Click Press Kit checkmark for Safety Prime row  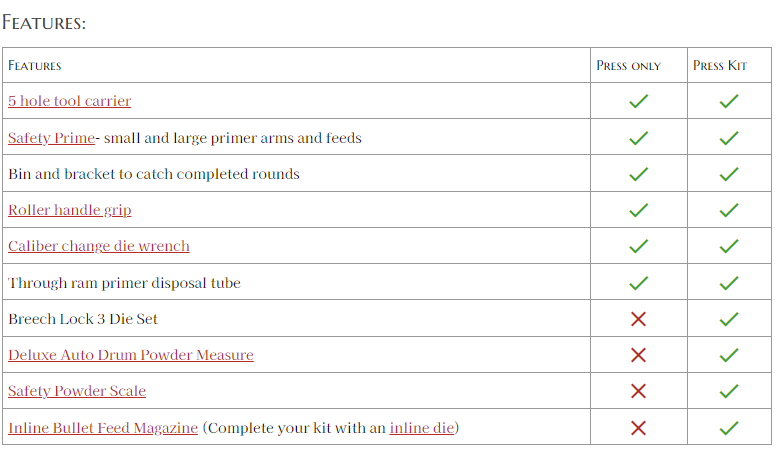tap(729, 138)
